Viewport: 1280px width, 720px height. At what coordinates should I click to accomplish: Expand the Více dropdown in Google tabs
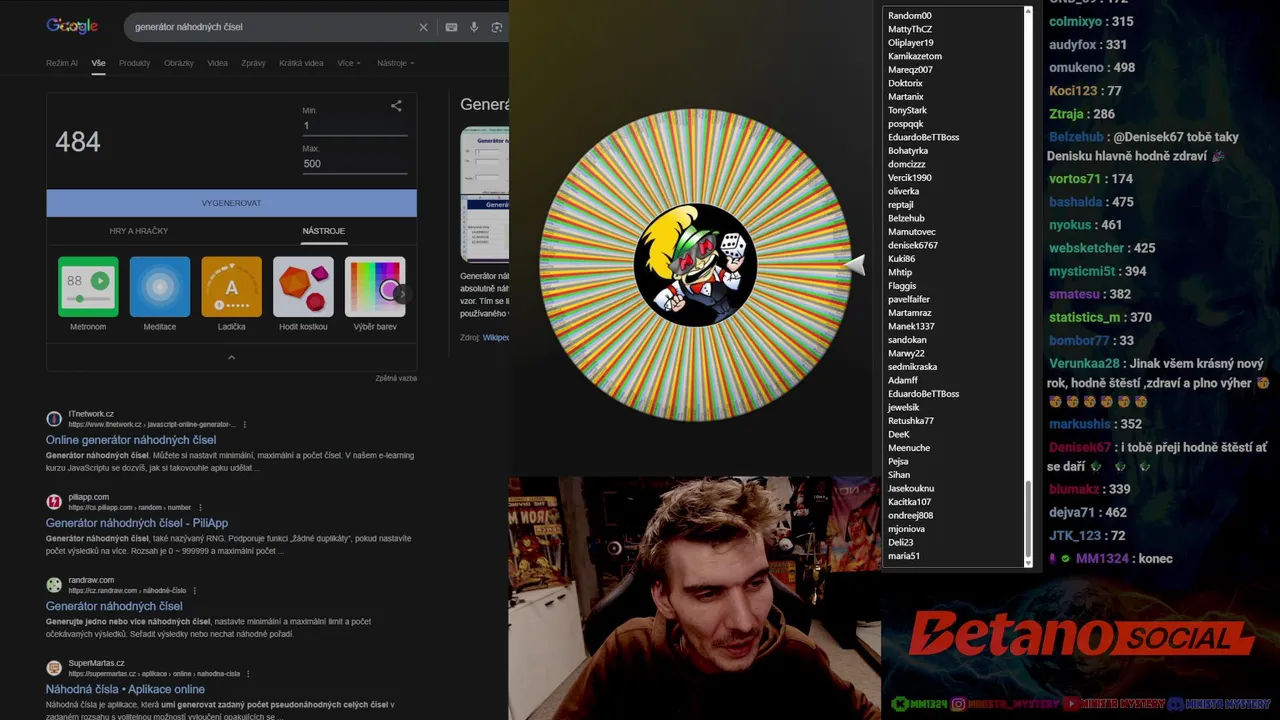click(349, 63)
